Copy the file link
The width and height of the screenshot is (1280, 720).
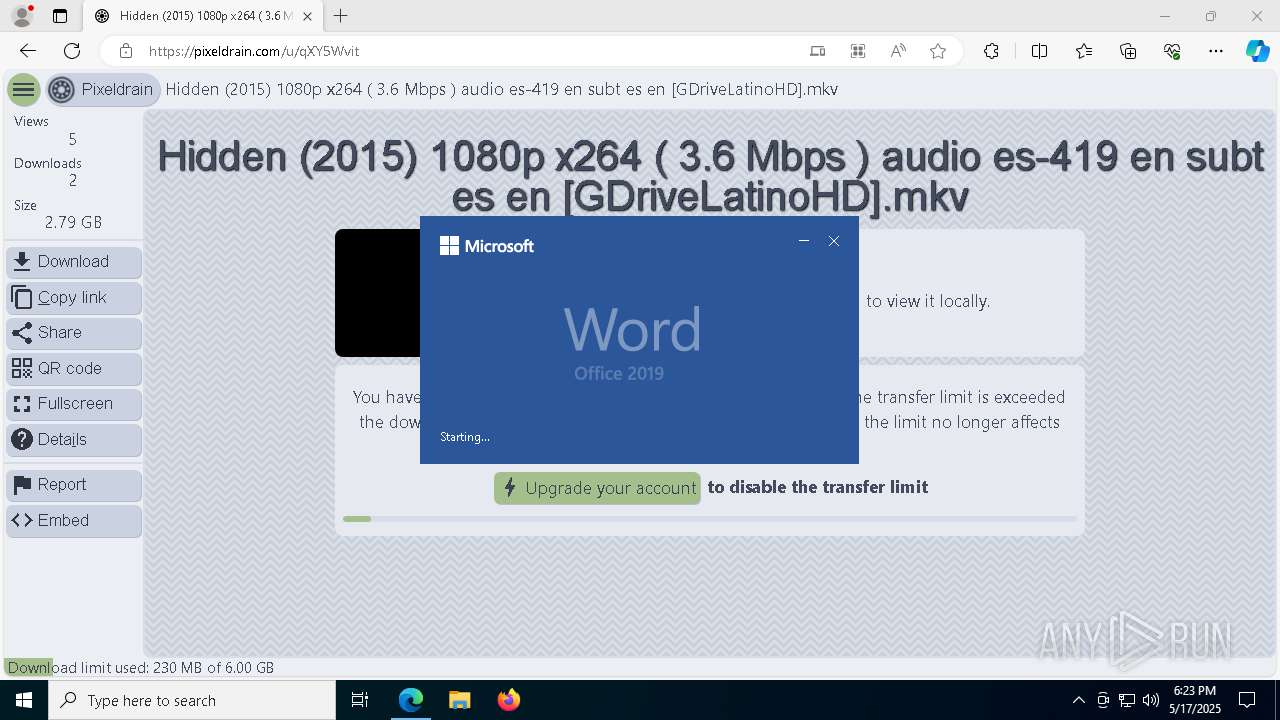point(74,298)
